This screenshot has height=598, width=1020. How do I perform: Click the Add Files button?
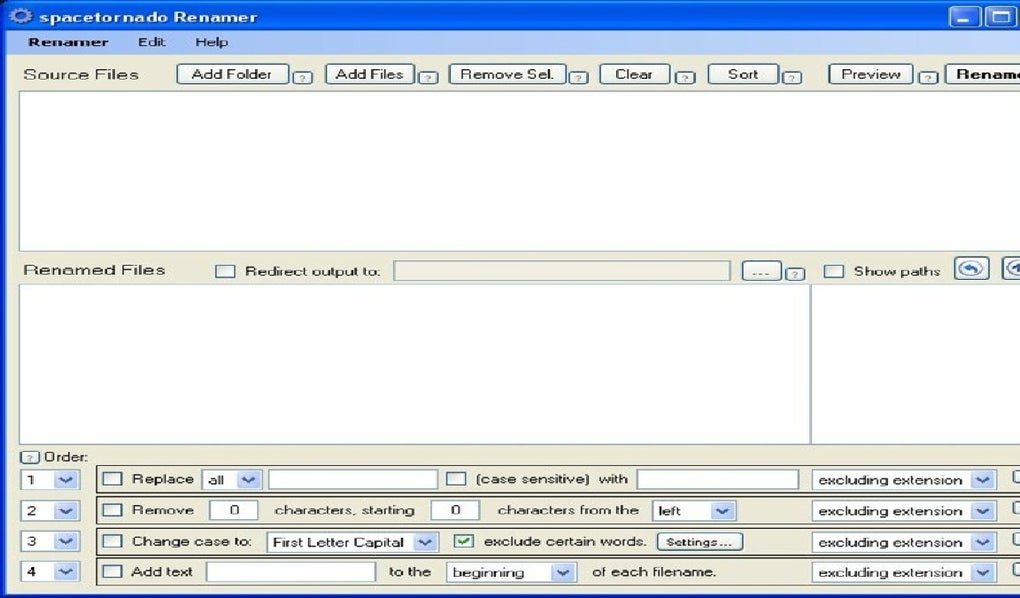click(x=369, y=74)
